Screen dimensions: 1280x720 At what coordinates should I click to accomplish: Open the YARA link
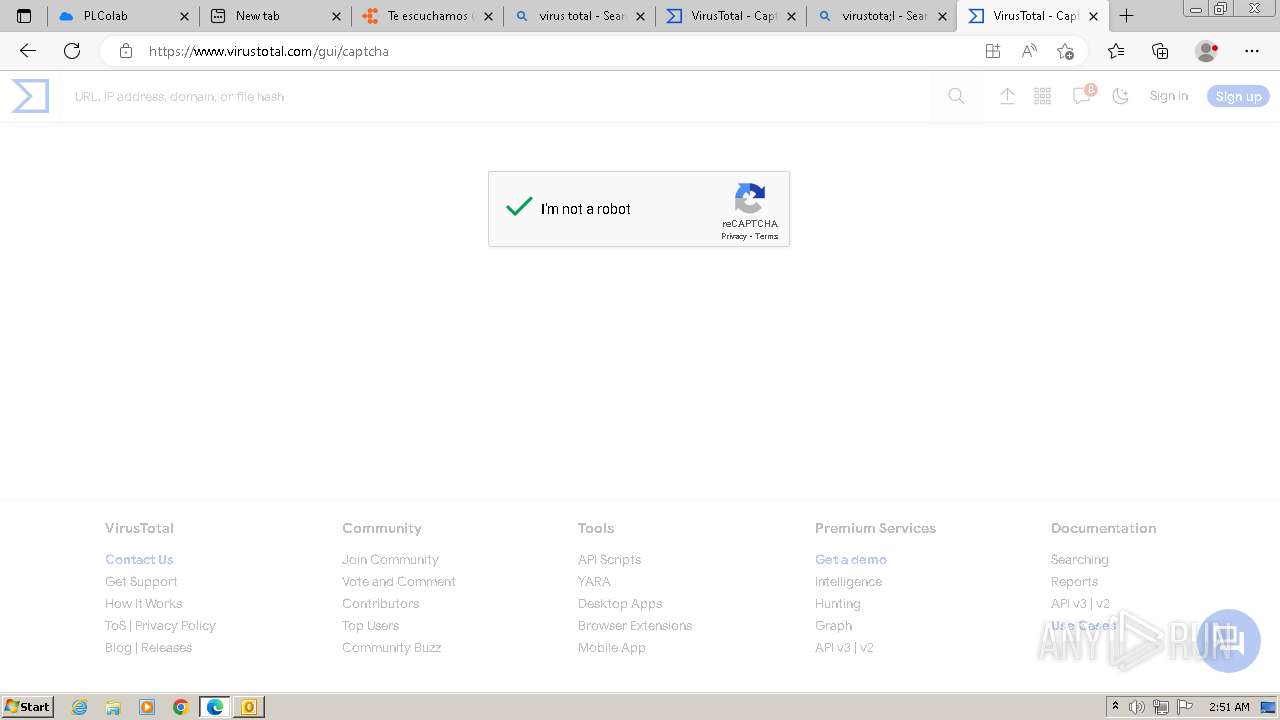tap(594, 581)
